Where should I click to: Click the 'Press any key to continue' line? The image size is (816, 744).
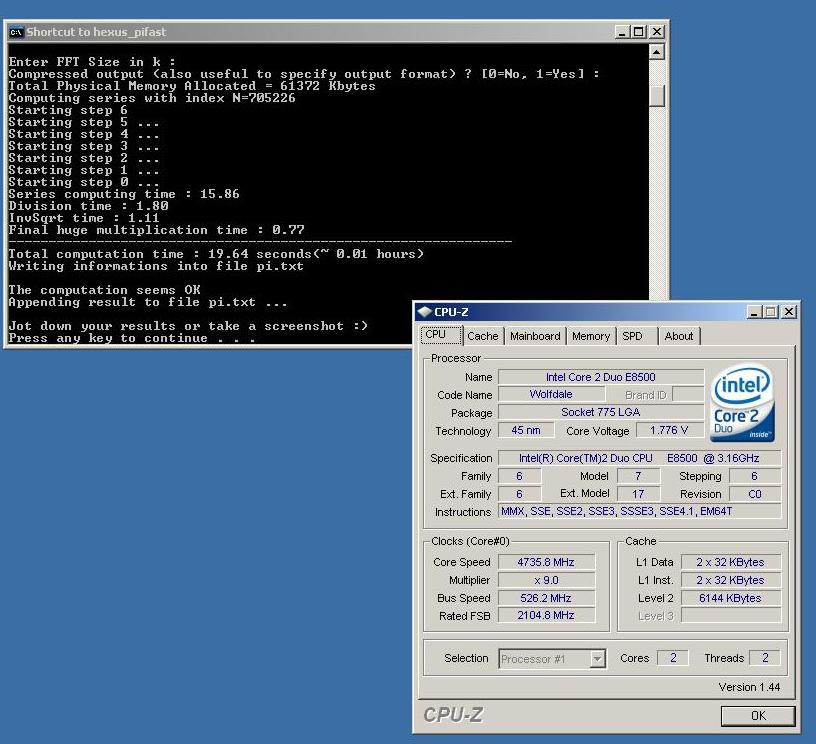[x=132, y=338]
